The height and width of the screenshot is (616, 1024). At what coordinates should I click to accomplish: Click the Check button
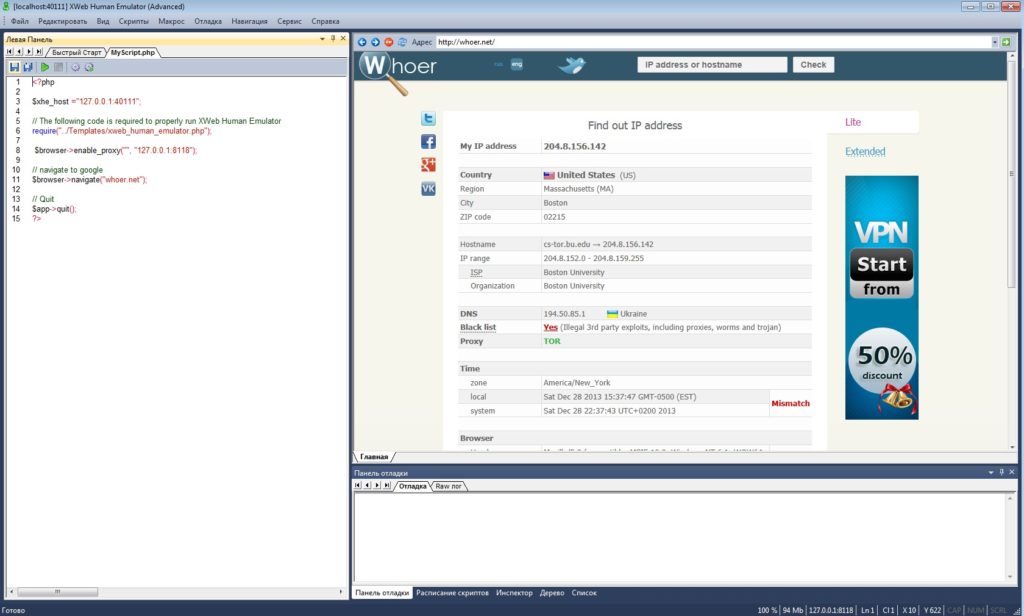[813, 65]
